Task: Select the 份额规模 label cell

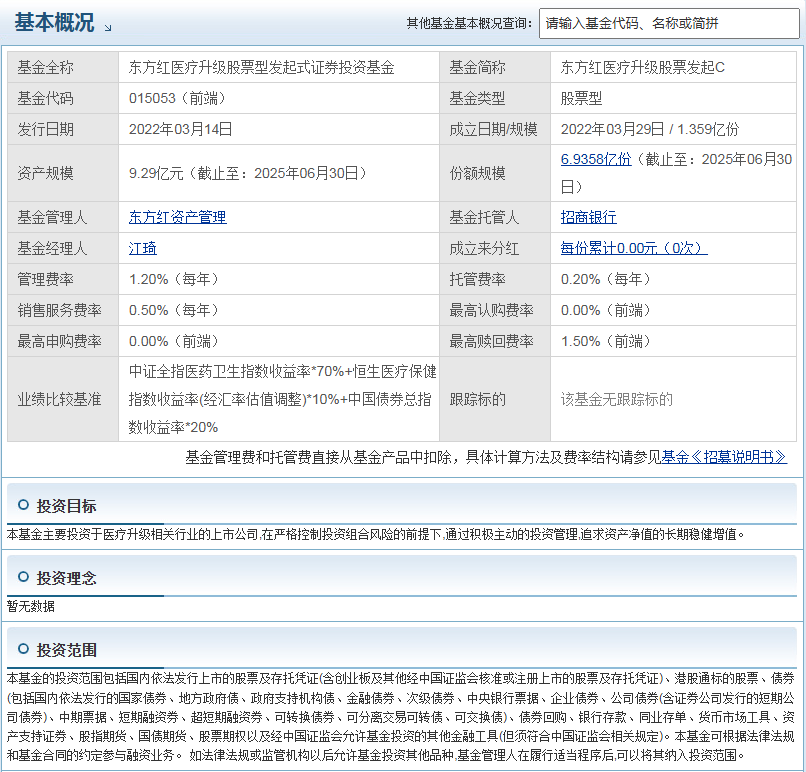Action: click(x=494, y=173)
